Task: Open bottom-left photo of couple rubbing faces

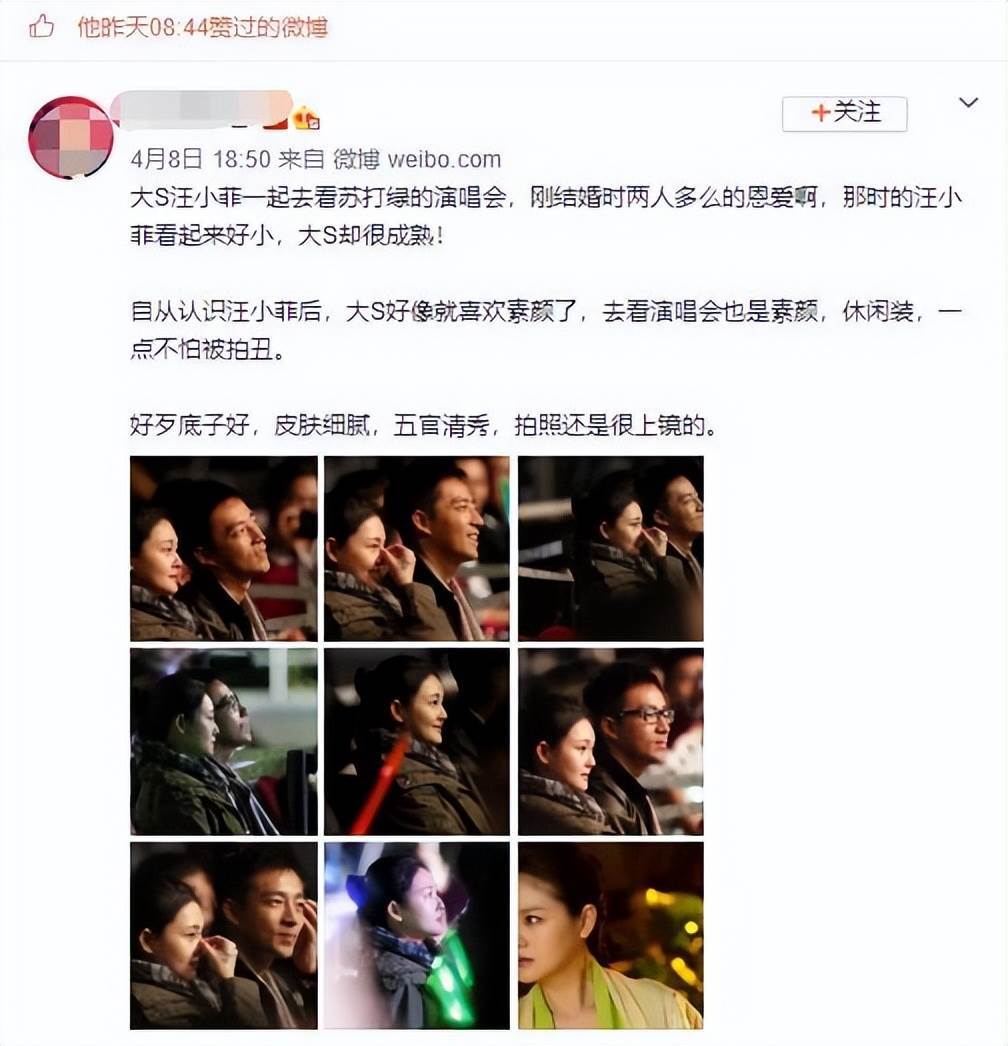Action: pyautogui.click(x=223, y=935)
